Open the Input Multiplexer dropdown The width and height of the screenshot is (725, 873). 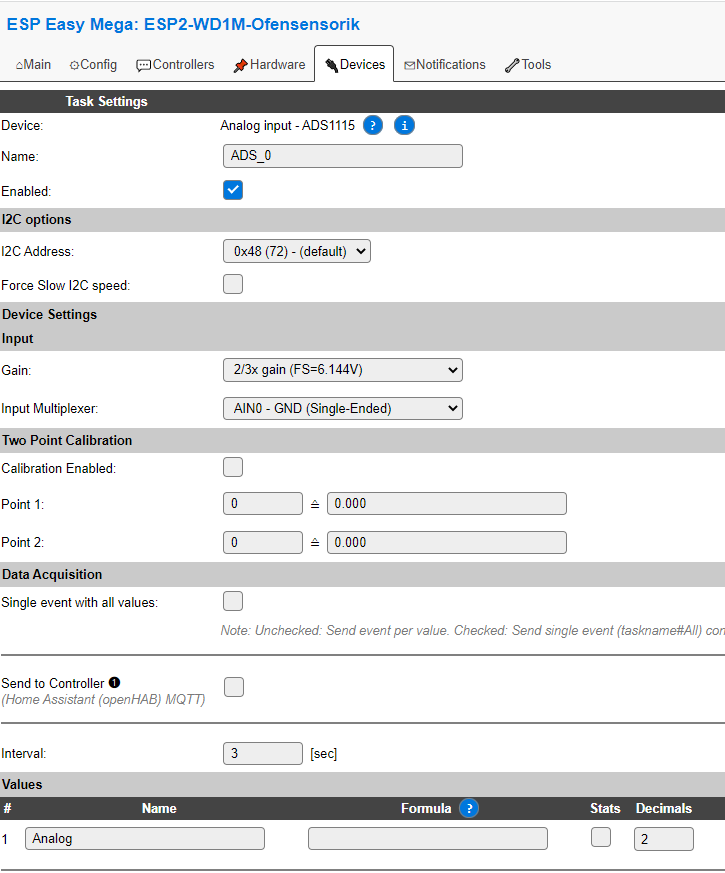tap(343, 408)
